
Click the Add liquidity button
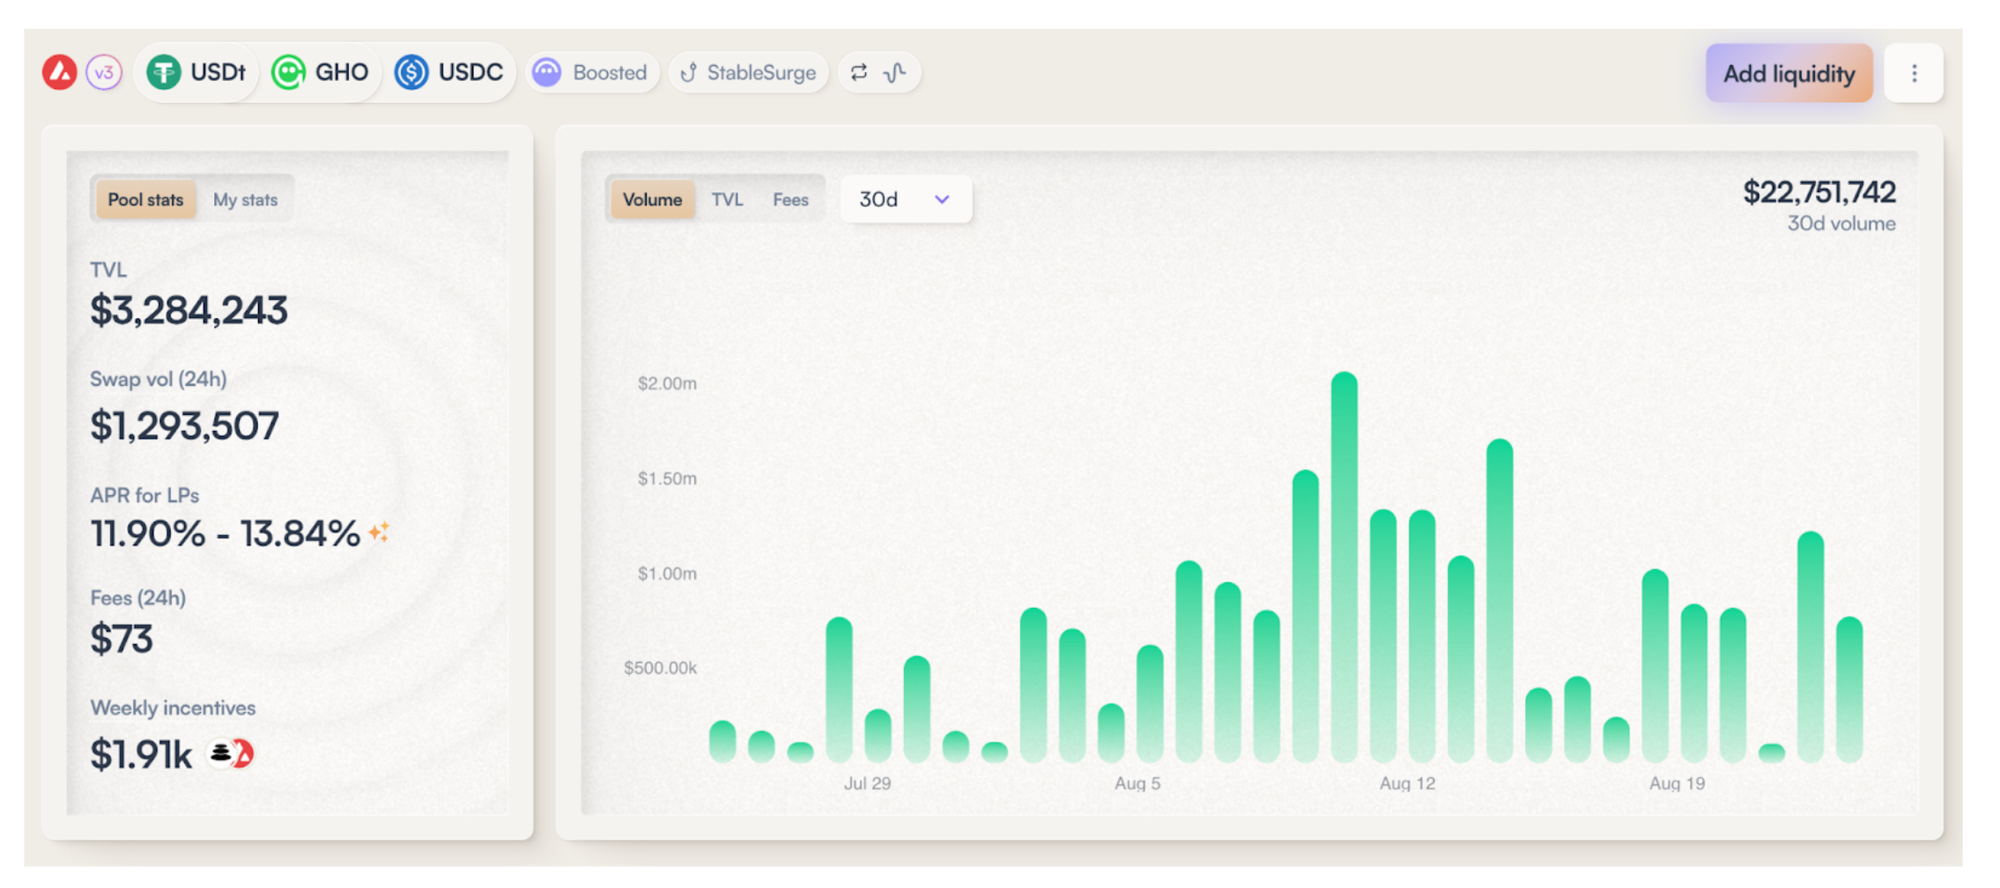click(x=1788, y=73)
